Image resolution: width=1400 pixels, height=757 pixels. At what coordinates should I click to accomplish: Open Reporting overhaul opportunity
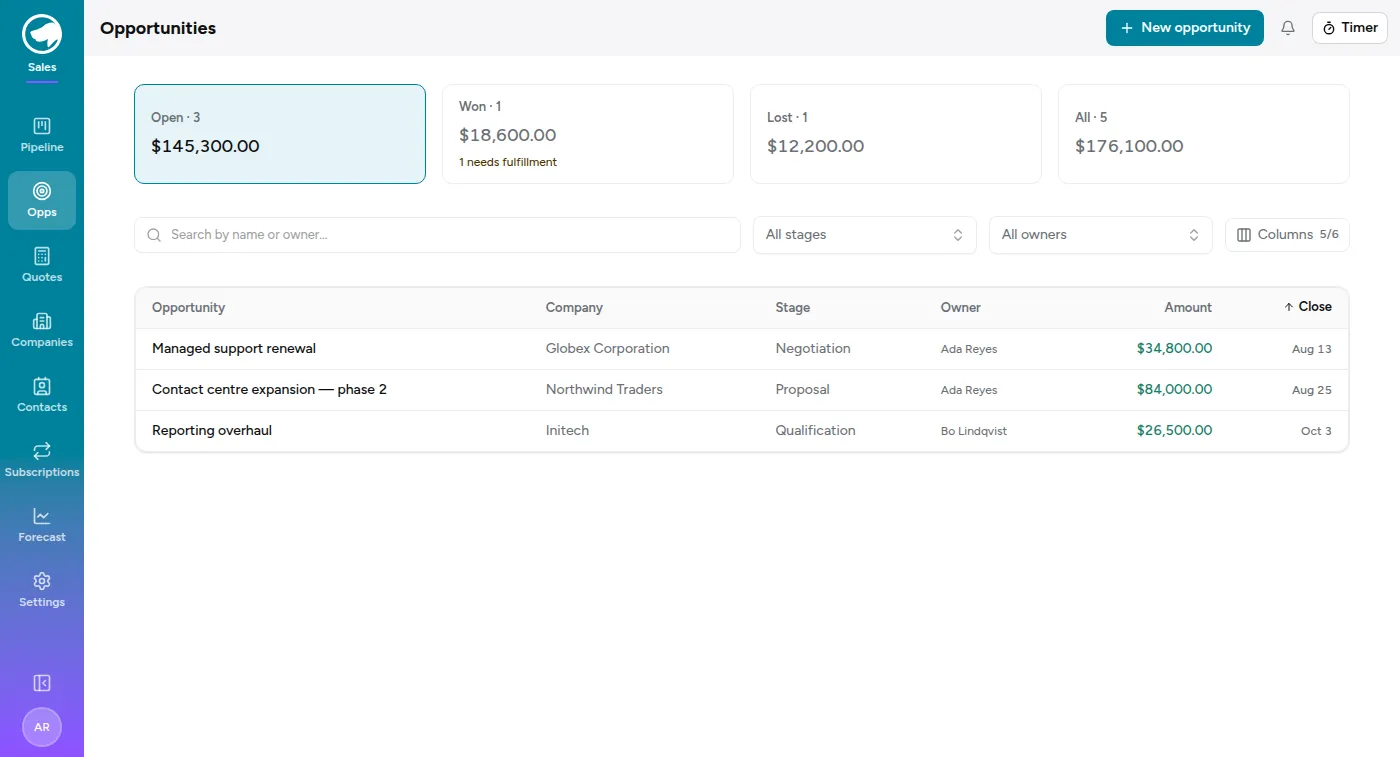[x=212, y=431]
